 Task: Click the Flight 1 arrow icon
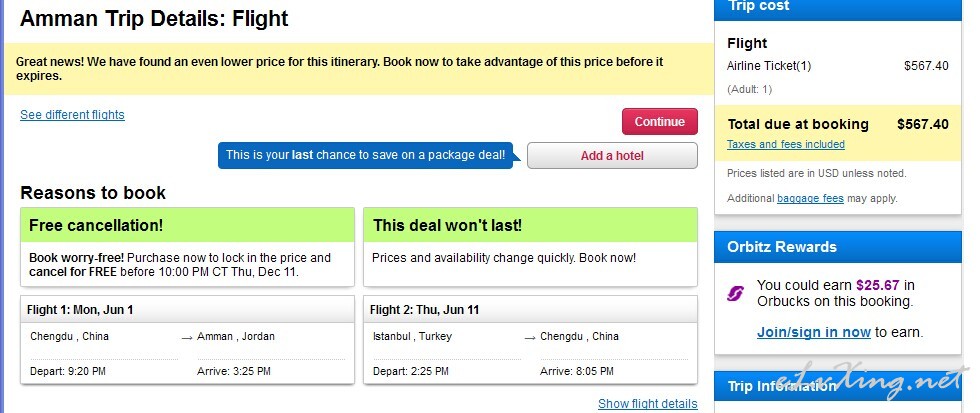(186, 337)
